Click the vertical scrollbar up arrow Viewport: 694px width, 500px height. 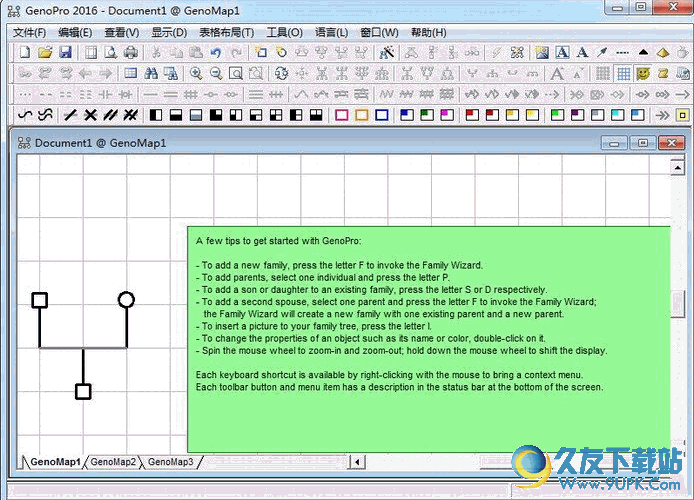coord(678,168)
